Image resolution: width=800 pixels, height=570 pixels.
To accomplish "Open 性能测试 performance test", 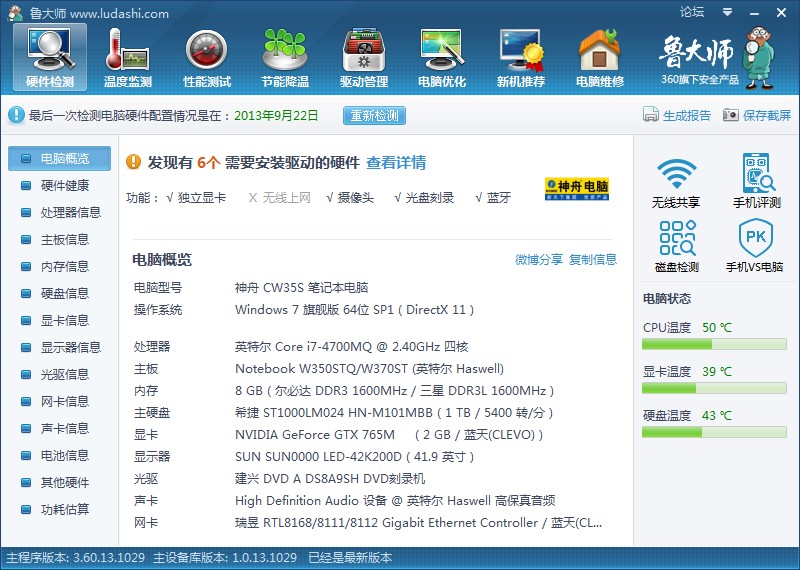I will click(207, 58).
